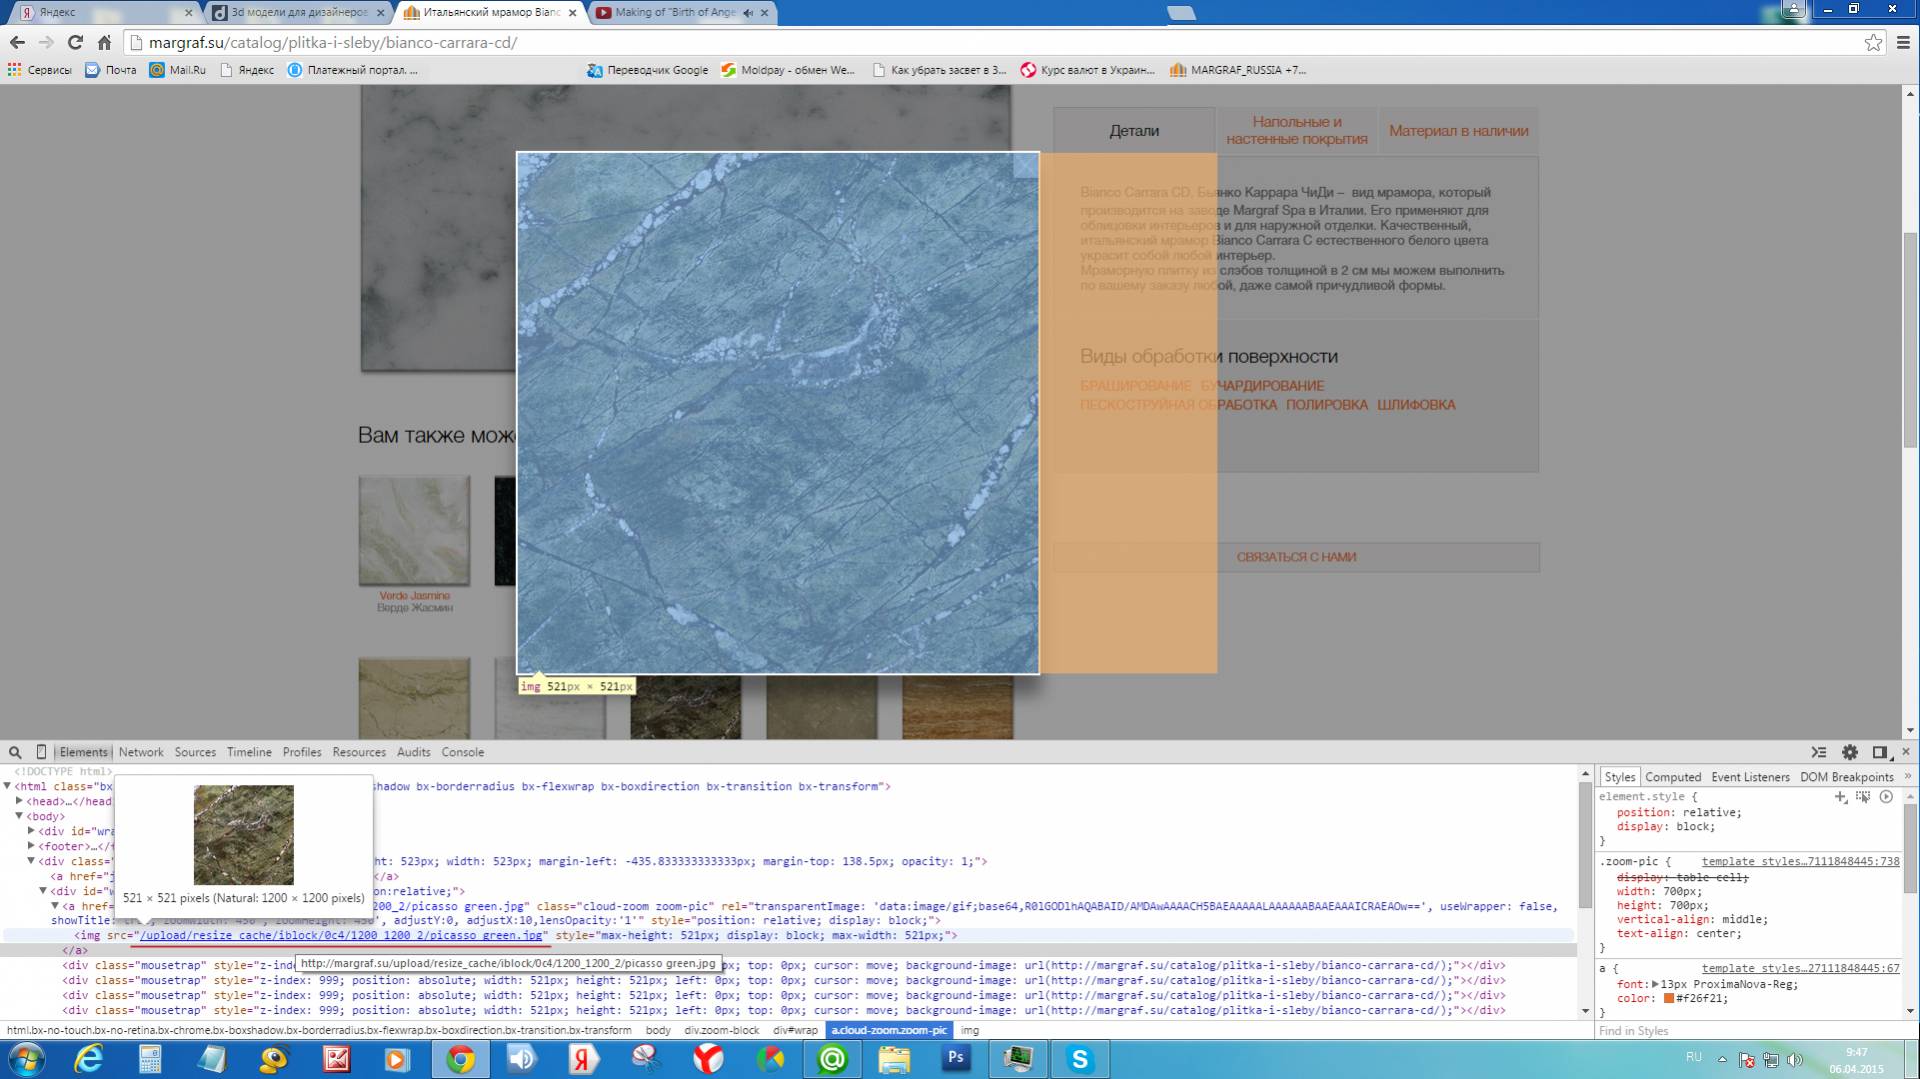Open the DevTools Audits panel
The image size is (1920, 1079).
coord(413,752)
